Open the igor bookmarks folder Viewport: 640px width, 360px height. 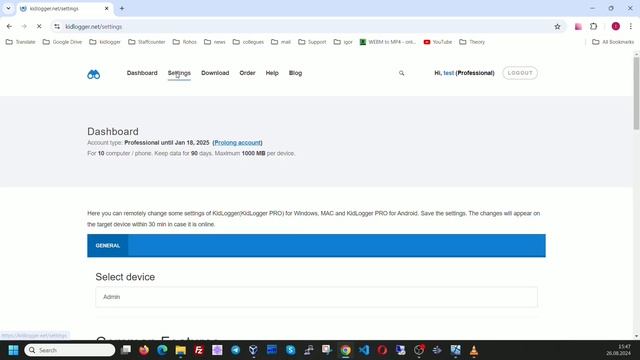pos(343,42)
